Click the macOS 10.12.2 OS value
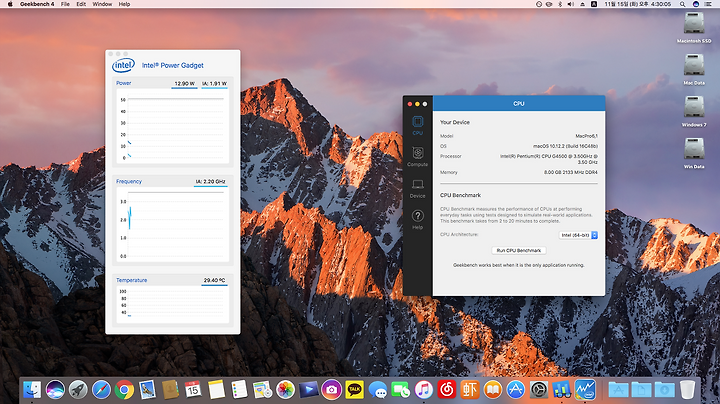Viewport: 720px width, 404px height. coord(565,146)
